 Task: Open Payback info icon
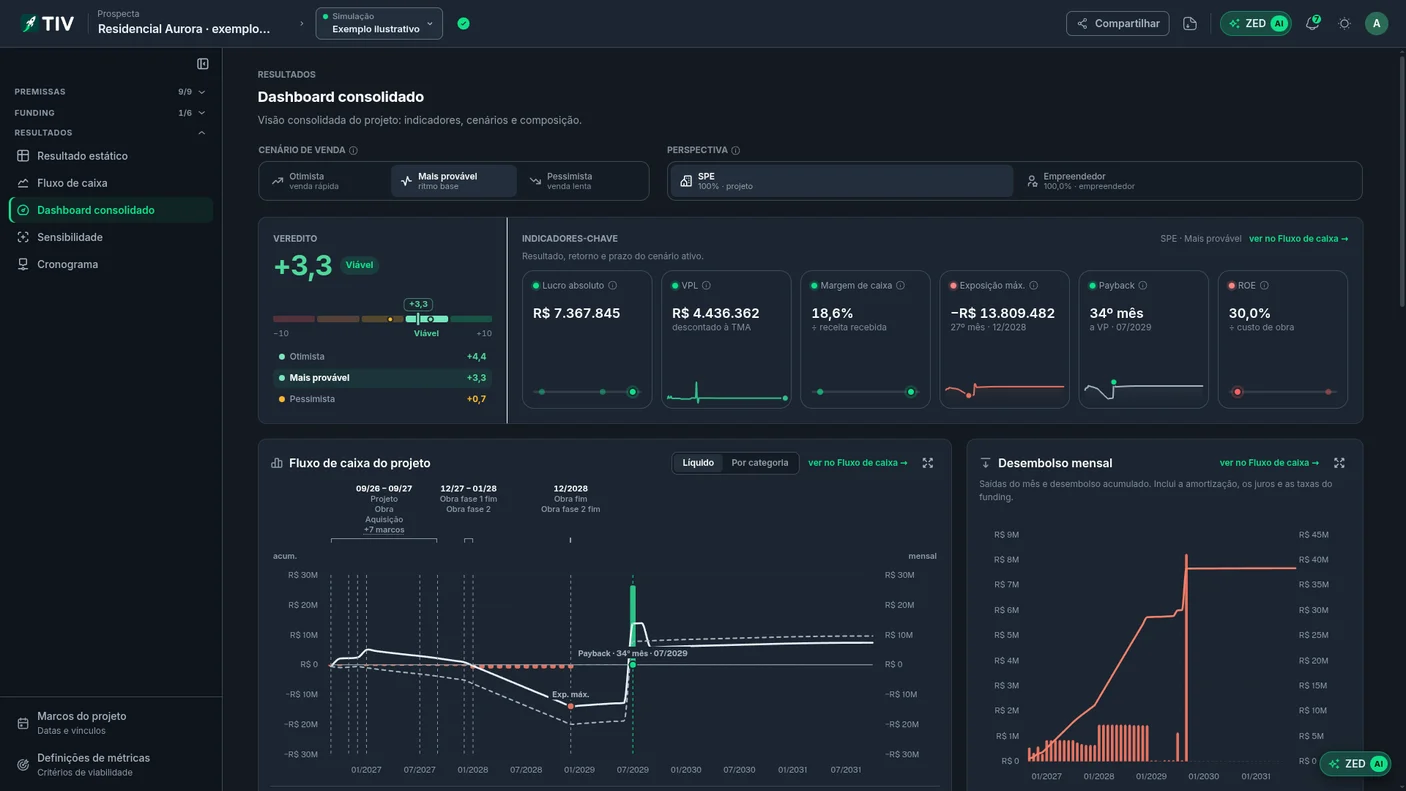coord(1143,286)
